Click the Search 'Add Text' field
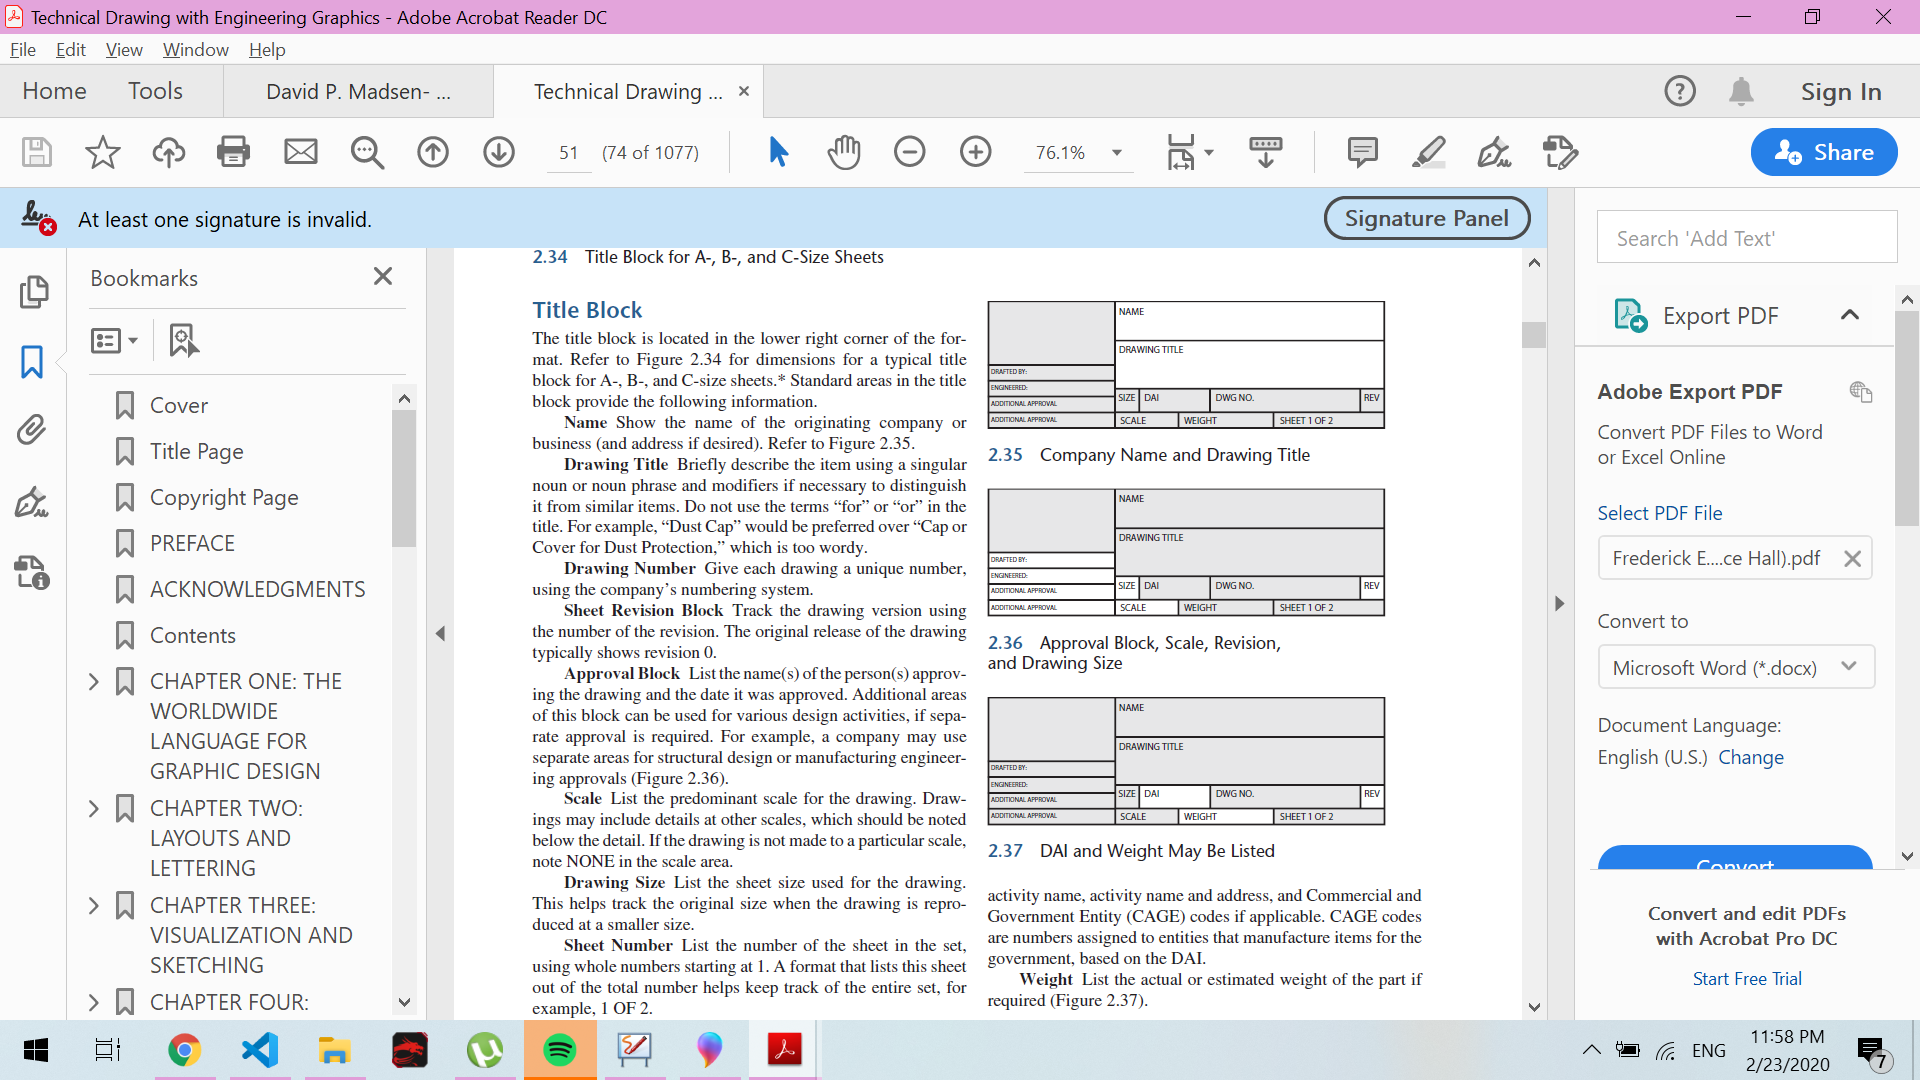Viewport: 1920px width, 1080px height. [1746, 238]
